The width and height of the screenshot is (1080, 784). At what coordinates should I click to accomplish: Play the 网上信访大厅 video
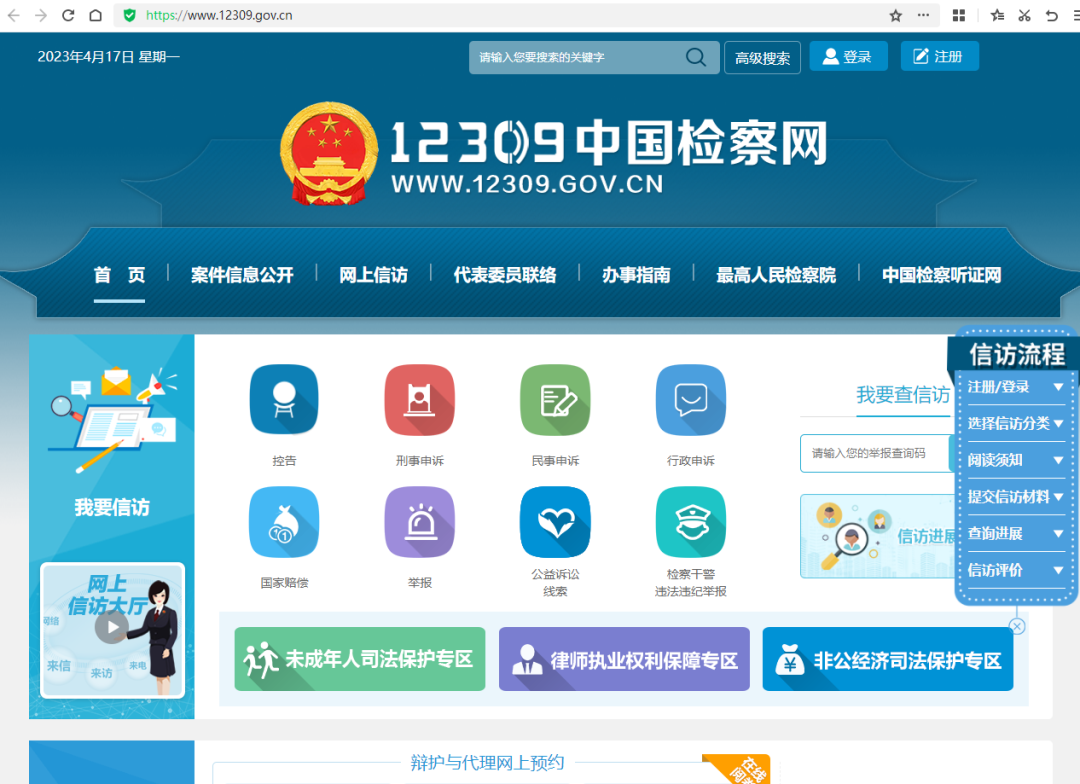tap(112, 627)
